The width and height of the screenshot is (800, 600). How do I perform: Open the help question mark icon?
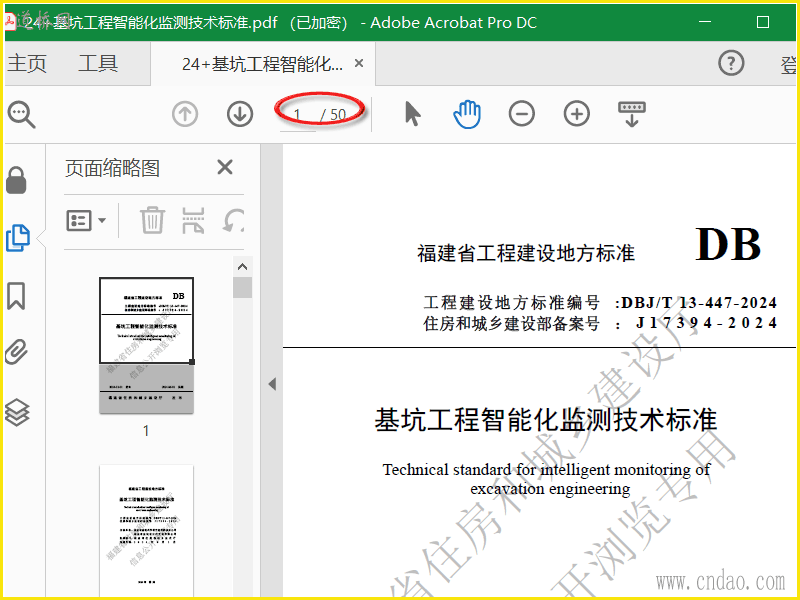[731, 63]
